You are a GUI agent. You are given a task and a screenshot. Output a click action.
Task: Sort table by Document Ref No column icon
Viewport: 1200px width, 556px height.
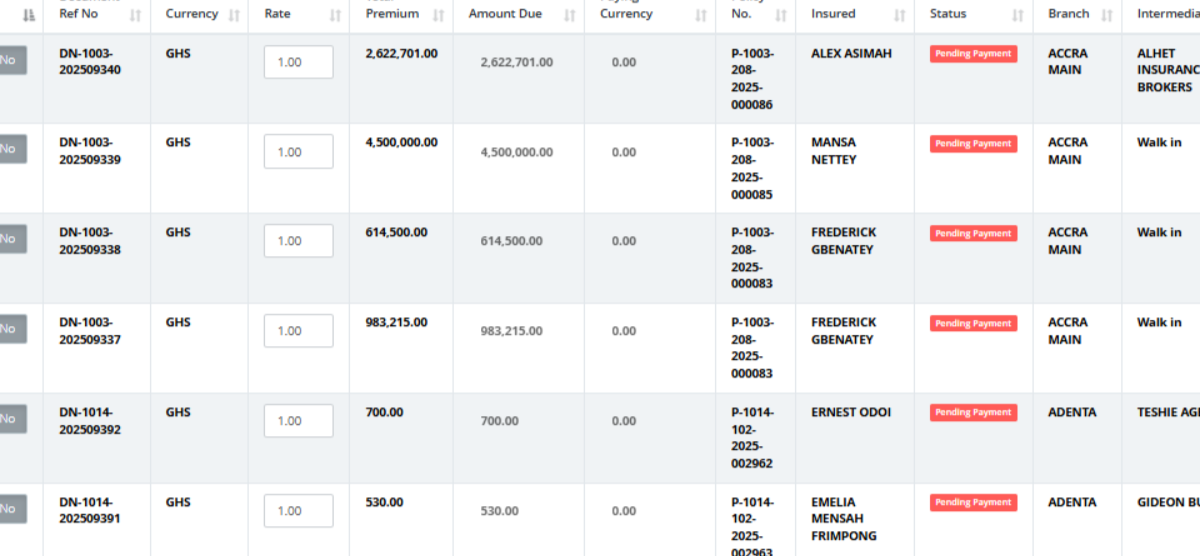tap(135, 15)
